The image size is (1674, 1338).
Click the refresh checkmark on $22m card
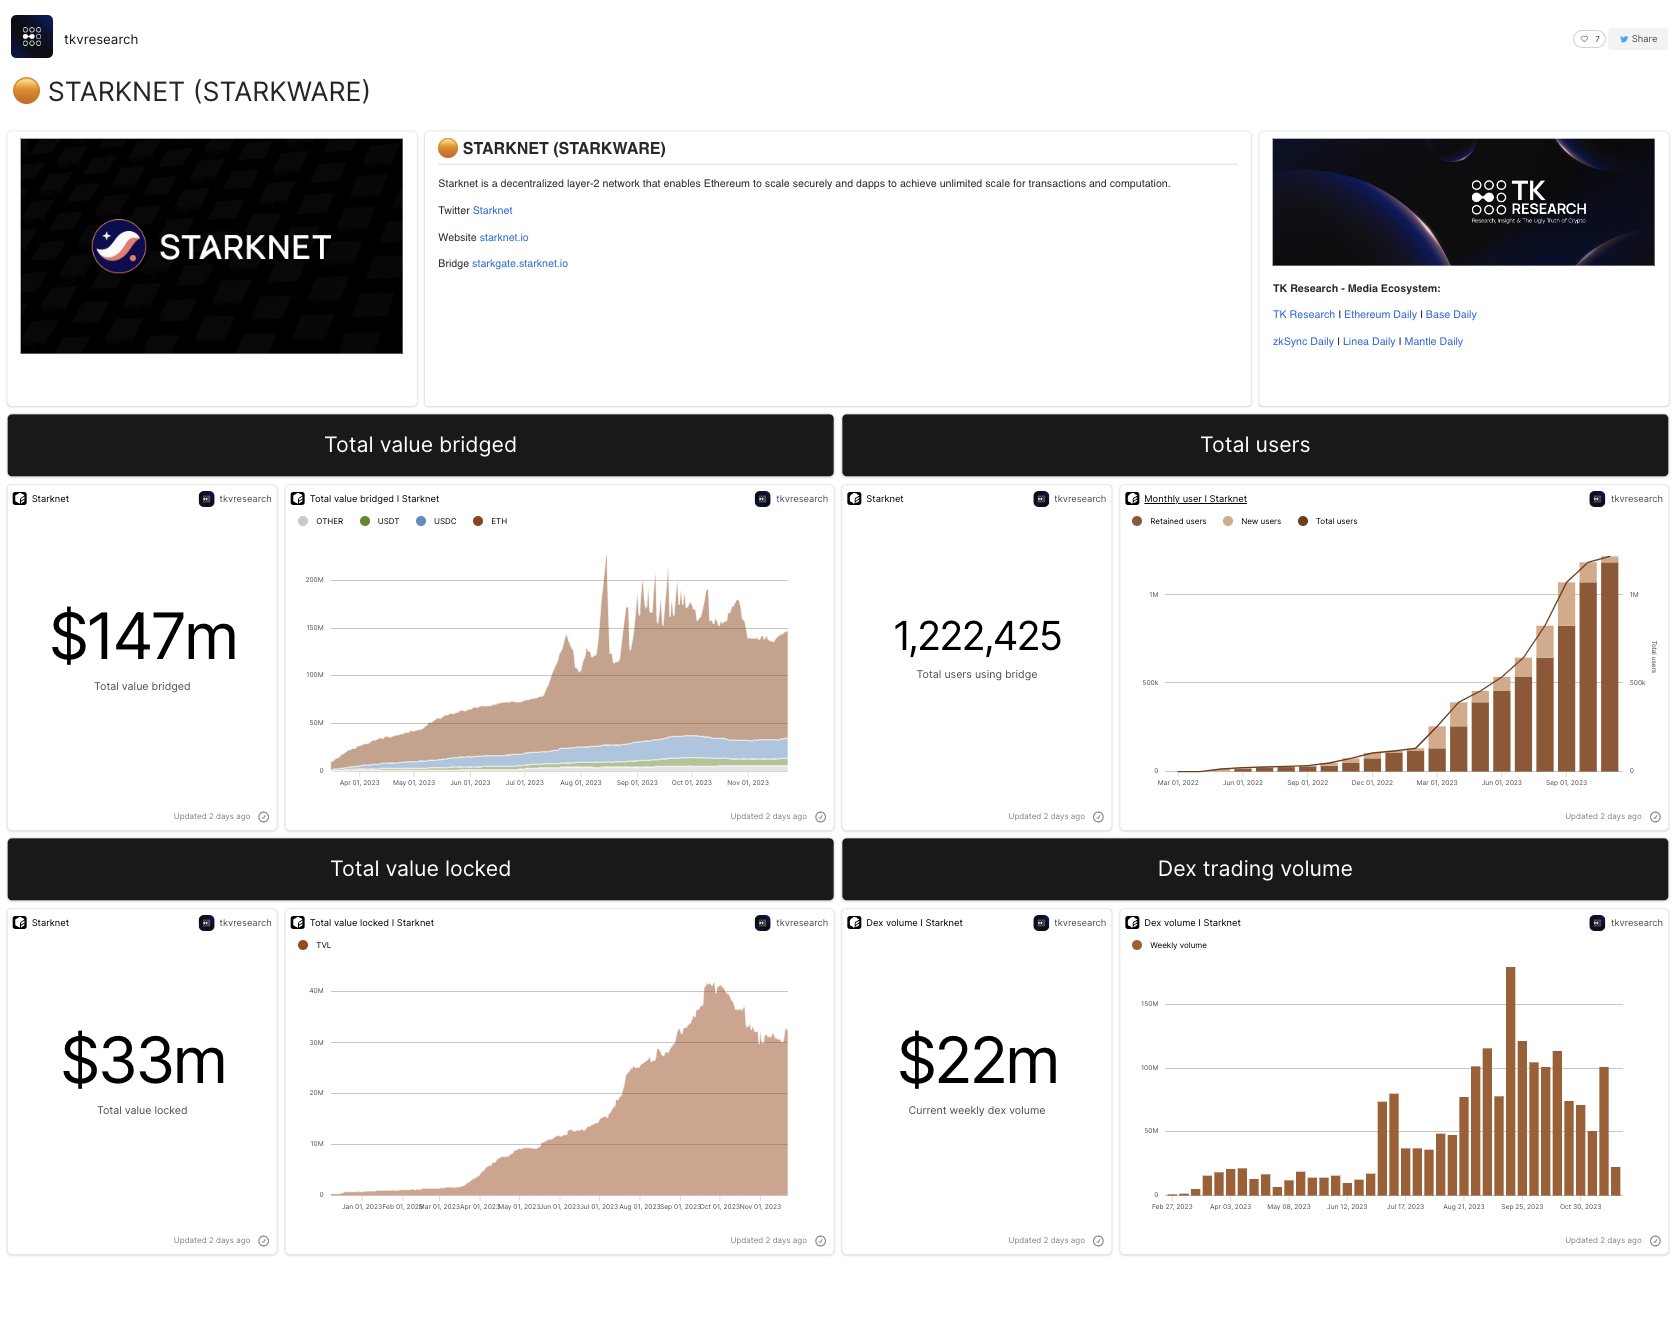tap(1098, 1241)
